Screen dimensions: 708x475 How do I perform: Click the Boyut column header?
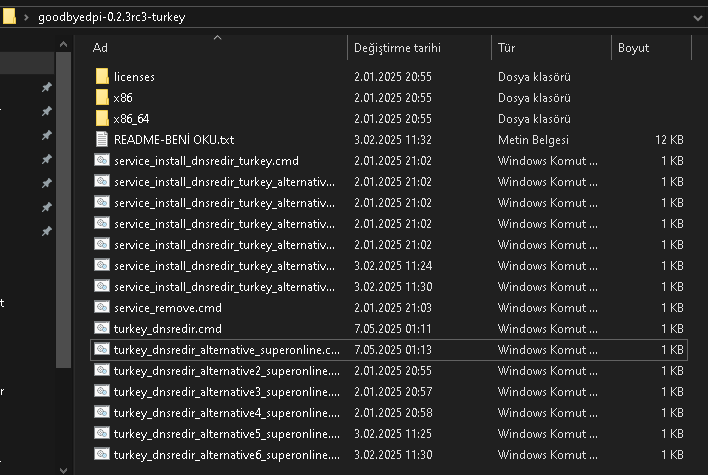[x=634, y=48]
